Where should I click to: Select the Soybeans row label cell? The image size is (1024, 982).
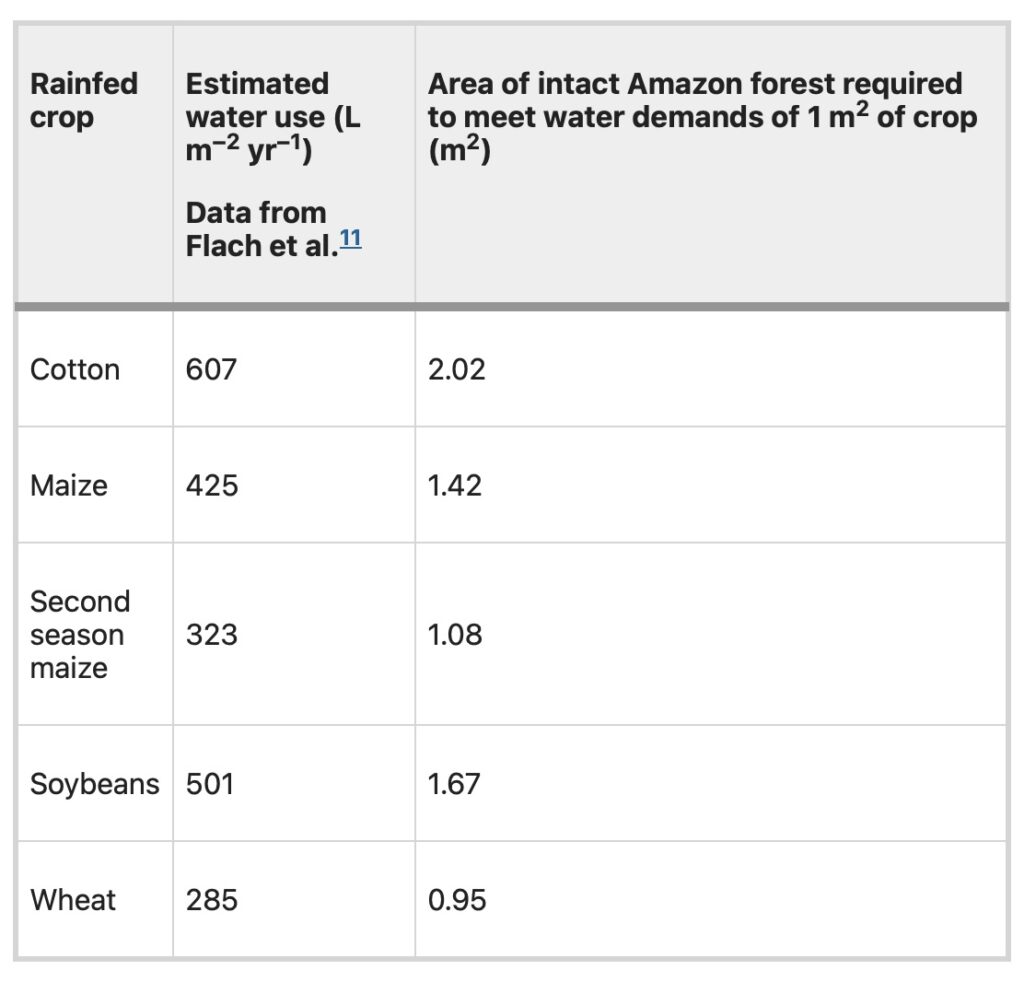(x=94, y=784)
